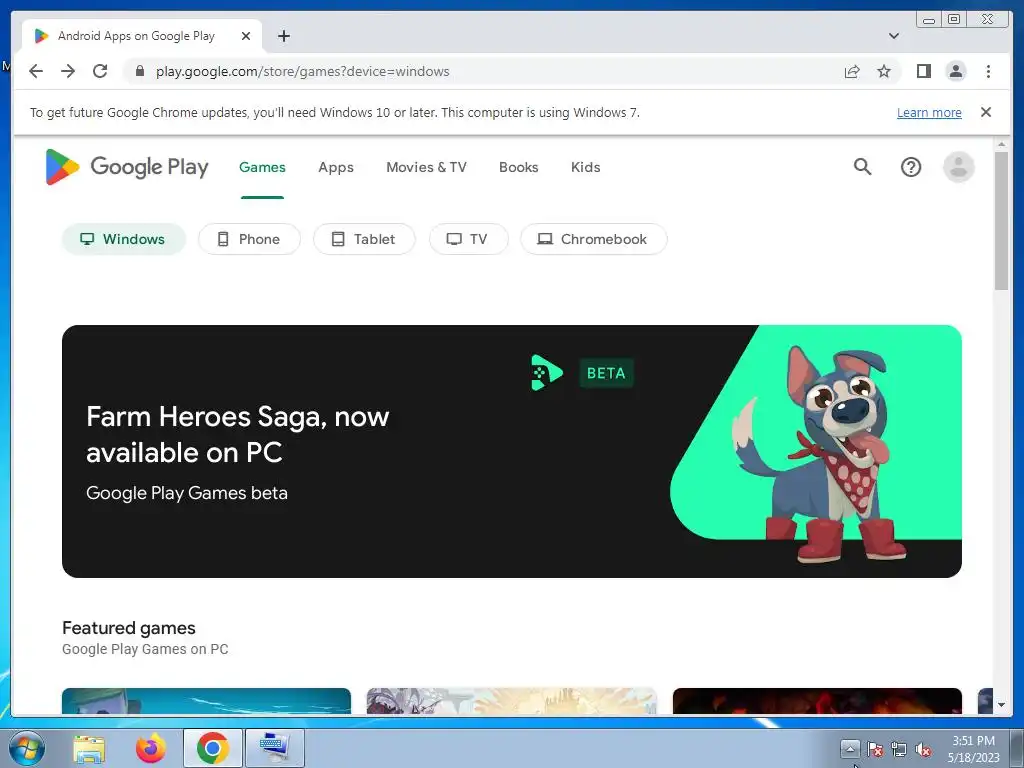Filter games by Tablet
1024x768 pixels.
[364, 239]
